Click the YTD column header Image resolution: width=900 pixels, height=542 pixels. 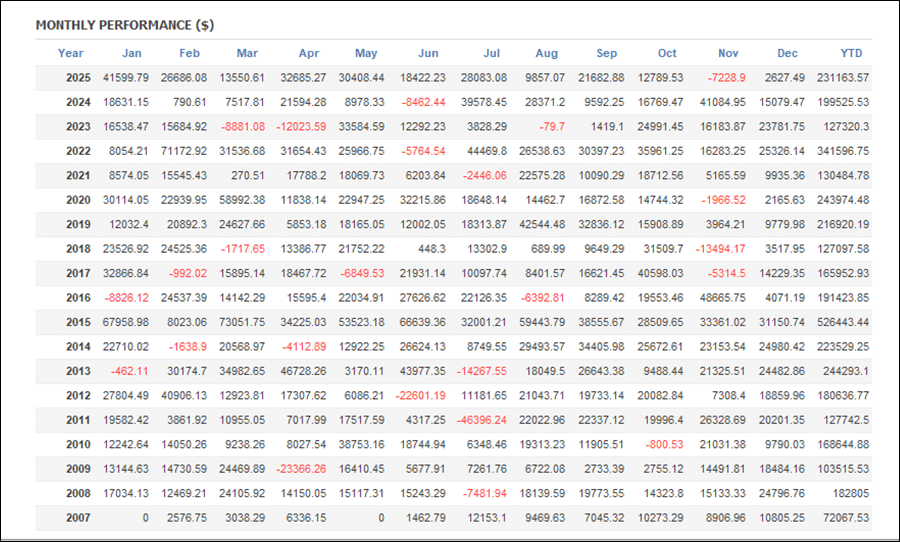point(851,54)
